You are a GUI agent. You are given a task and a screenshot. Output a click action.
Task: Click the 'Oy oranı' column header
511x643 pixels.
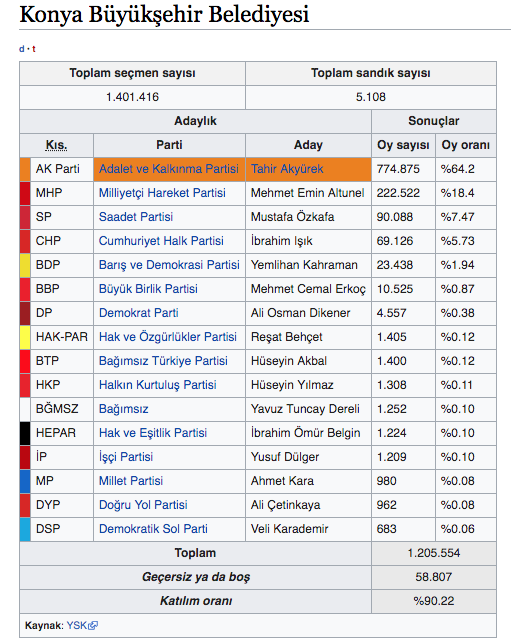tap(465, 145)
